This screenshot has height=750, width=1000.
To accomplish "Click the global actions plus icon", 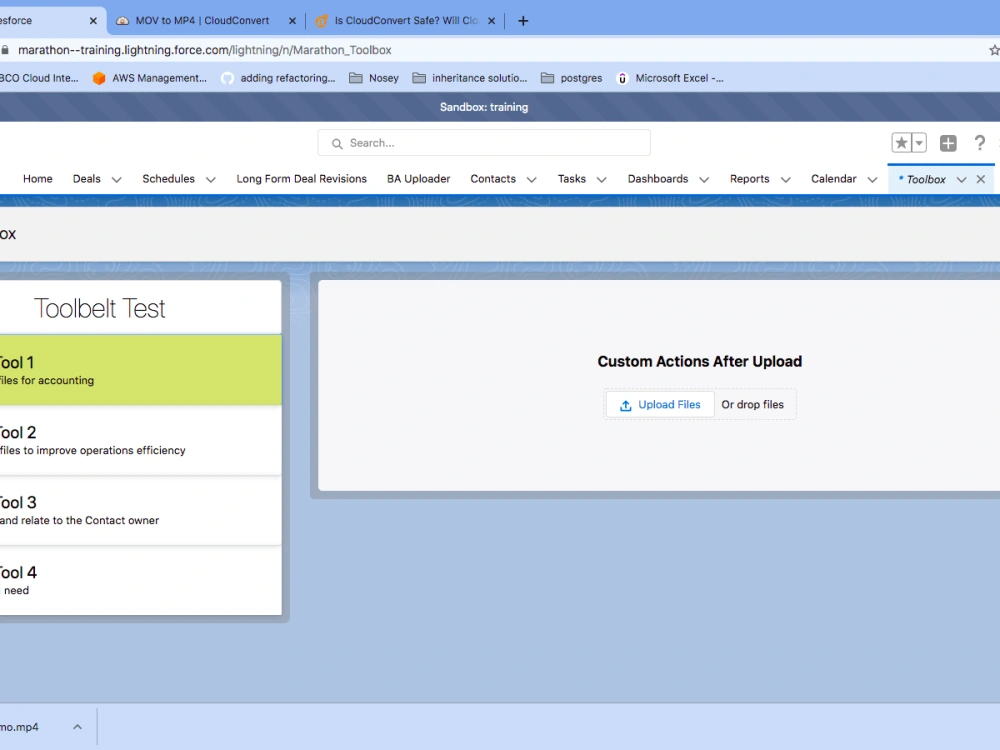I will [948, 143].
